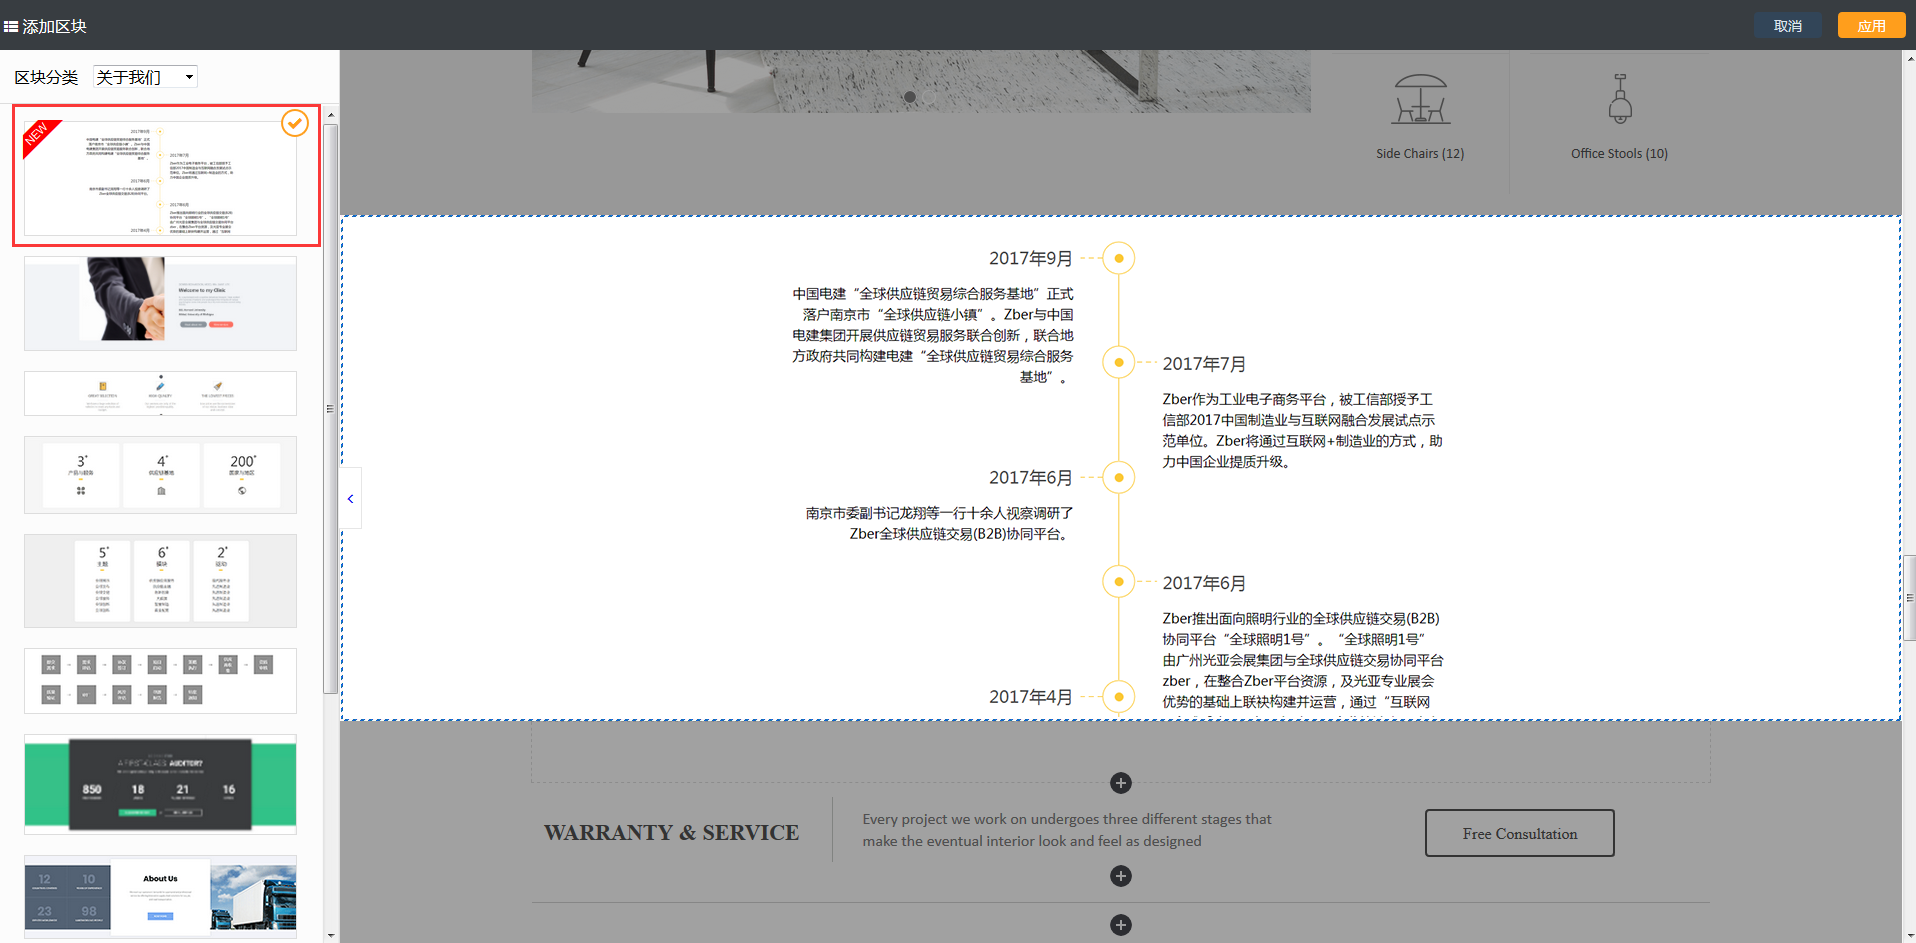This screenshot has width=1916, height=943.
Task: Uncheck the orange checkmark on the selected template
Action: [293, 123]
